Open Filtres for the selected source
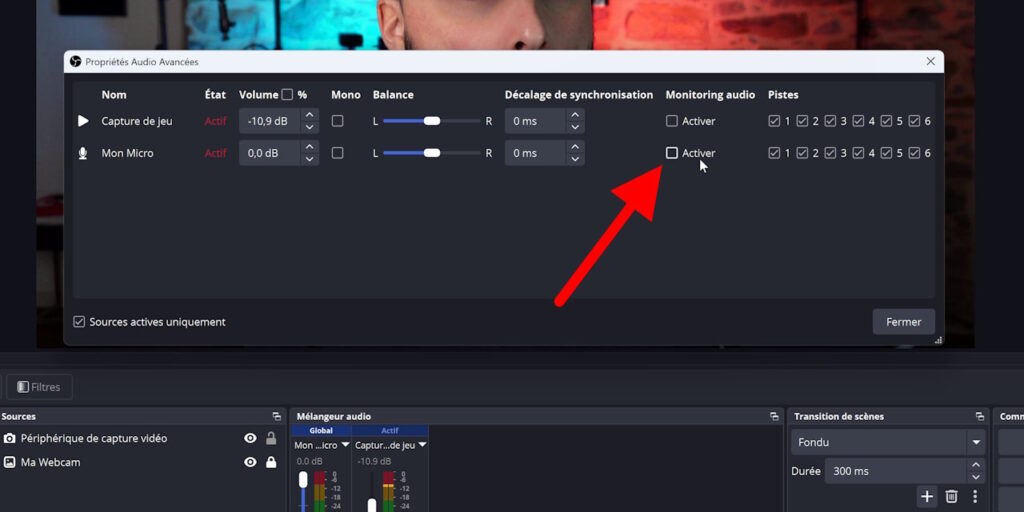 [39, 387]
